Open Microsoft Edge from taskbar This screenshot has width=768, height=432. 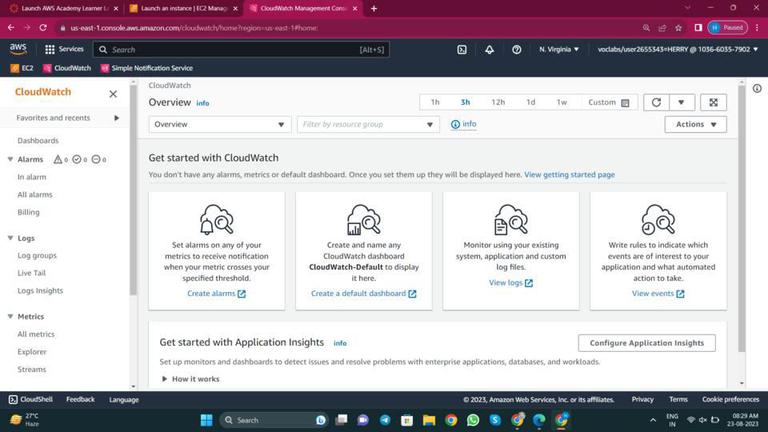[x=539, y=420]
